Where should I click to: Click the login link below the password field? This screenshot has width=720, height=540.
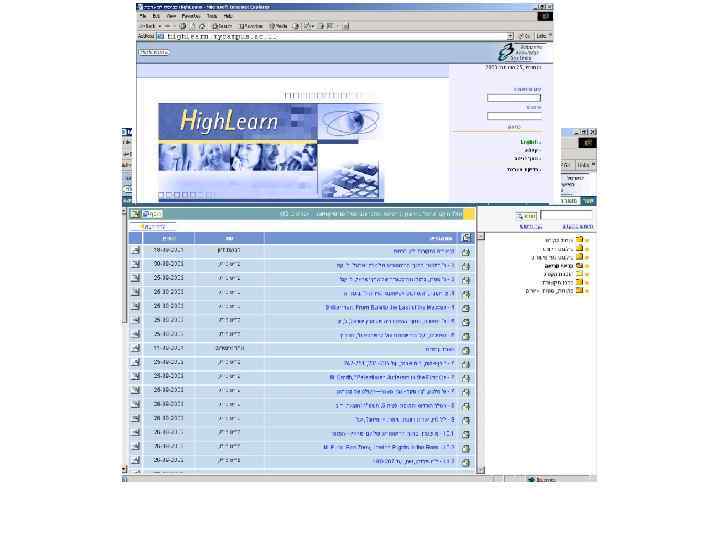[514, 127]
